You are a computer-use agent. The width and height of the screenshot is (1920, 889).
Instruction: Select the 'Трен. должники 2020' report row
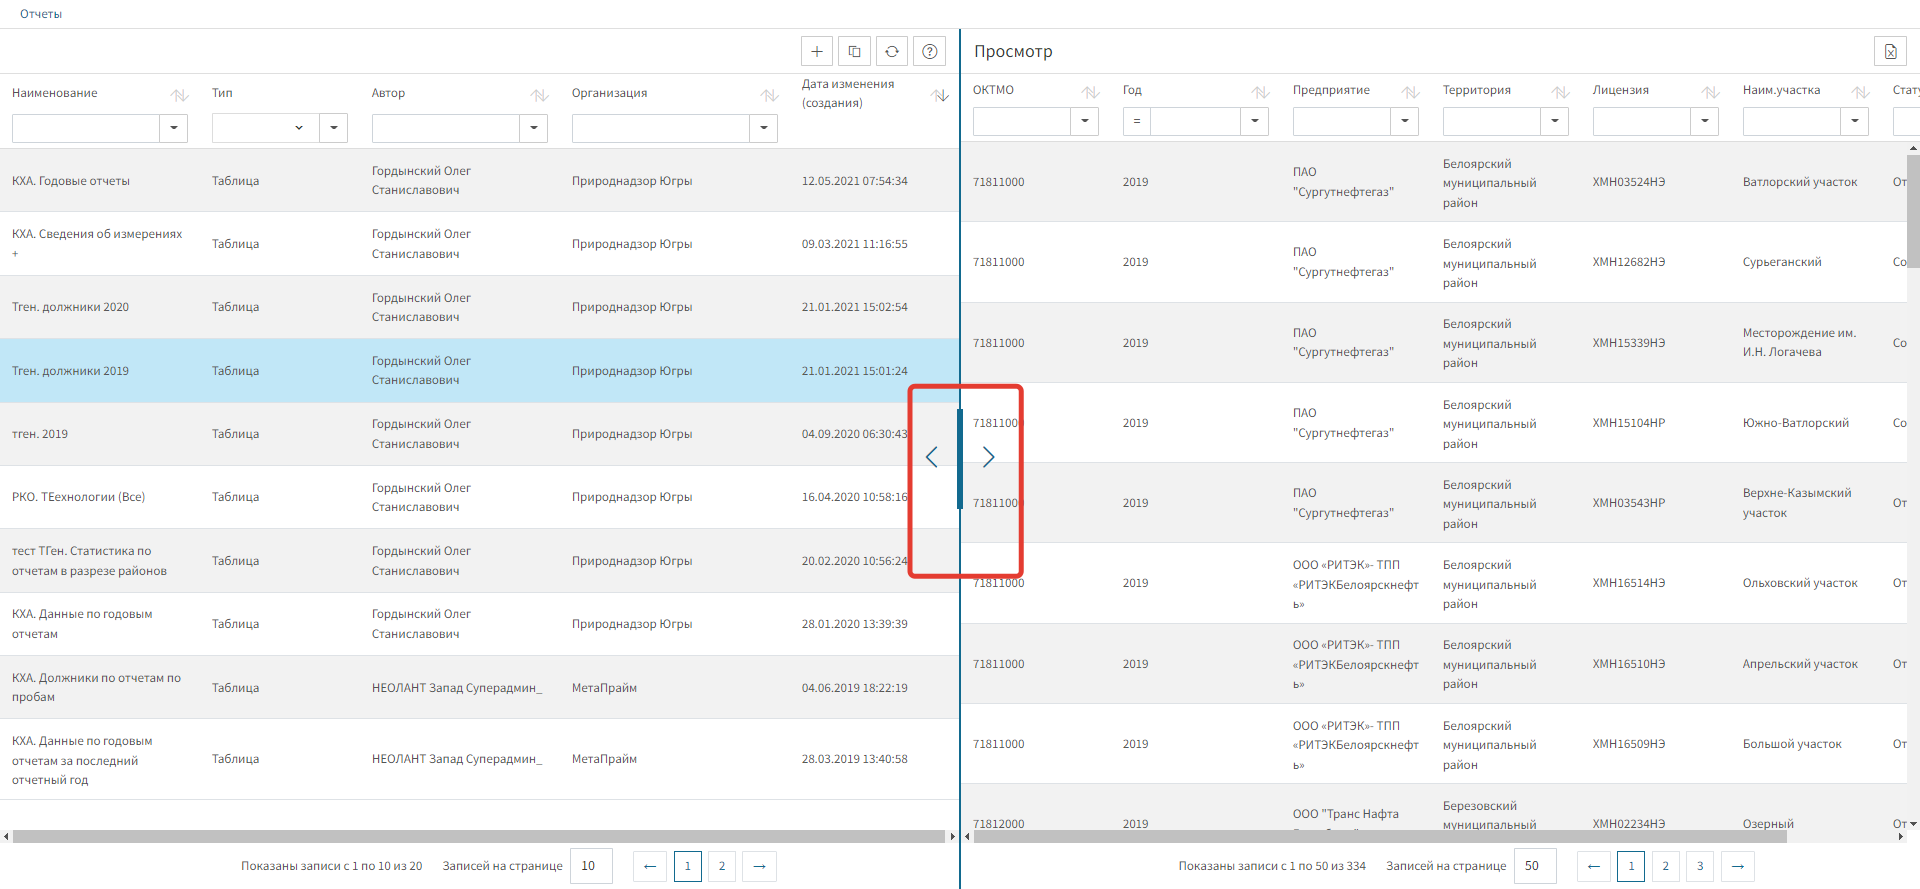click(70, 307)
